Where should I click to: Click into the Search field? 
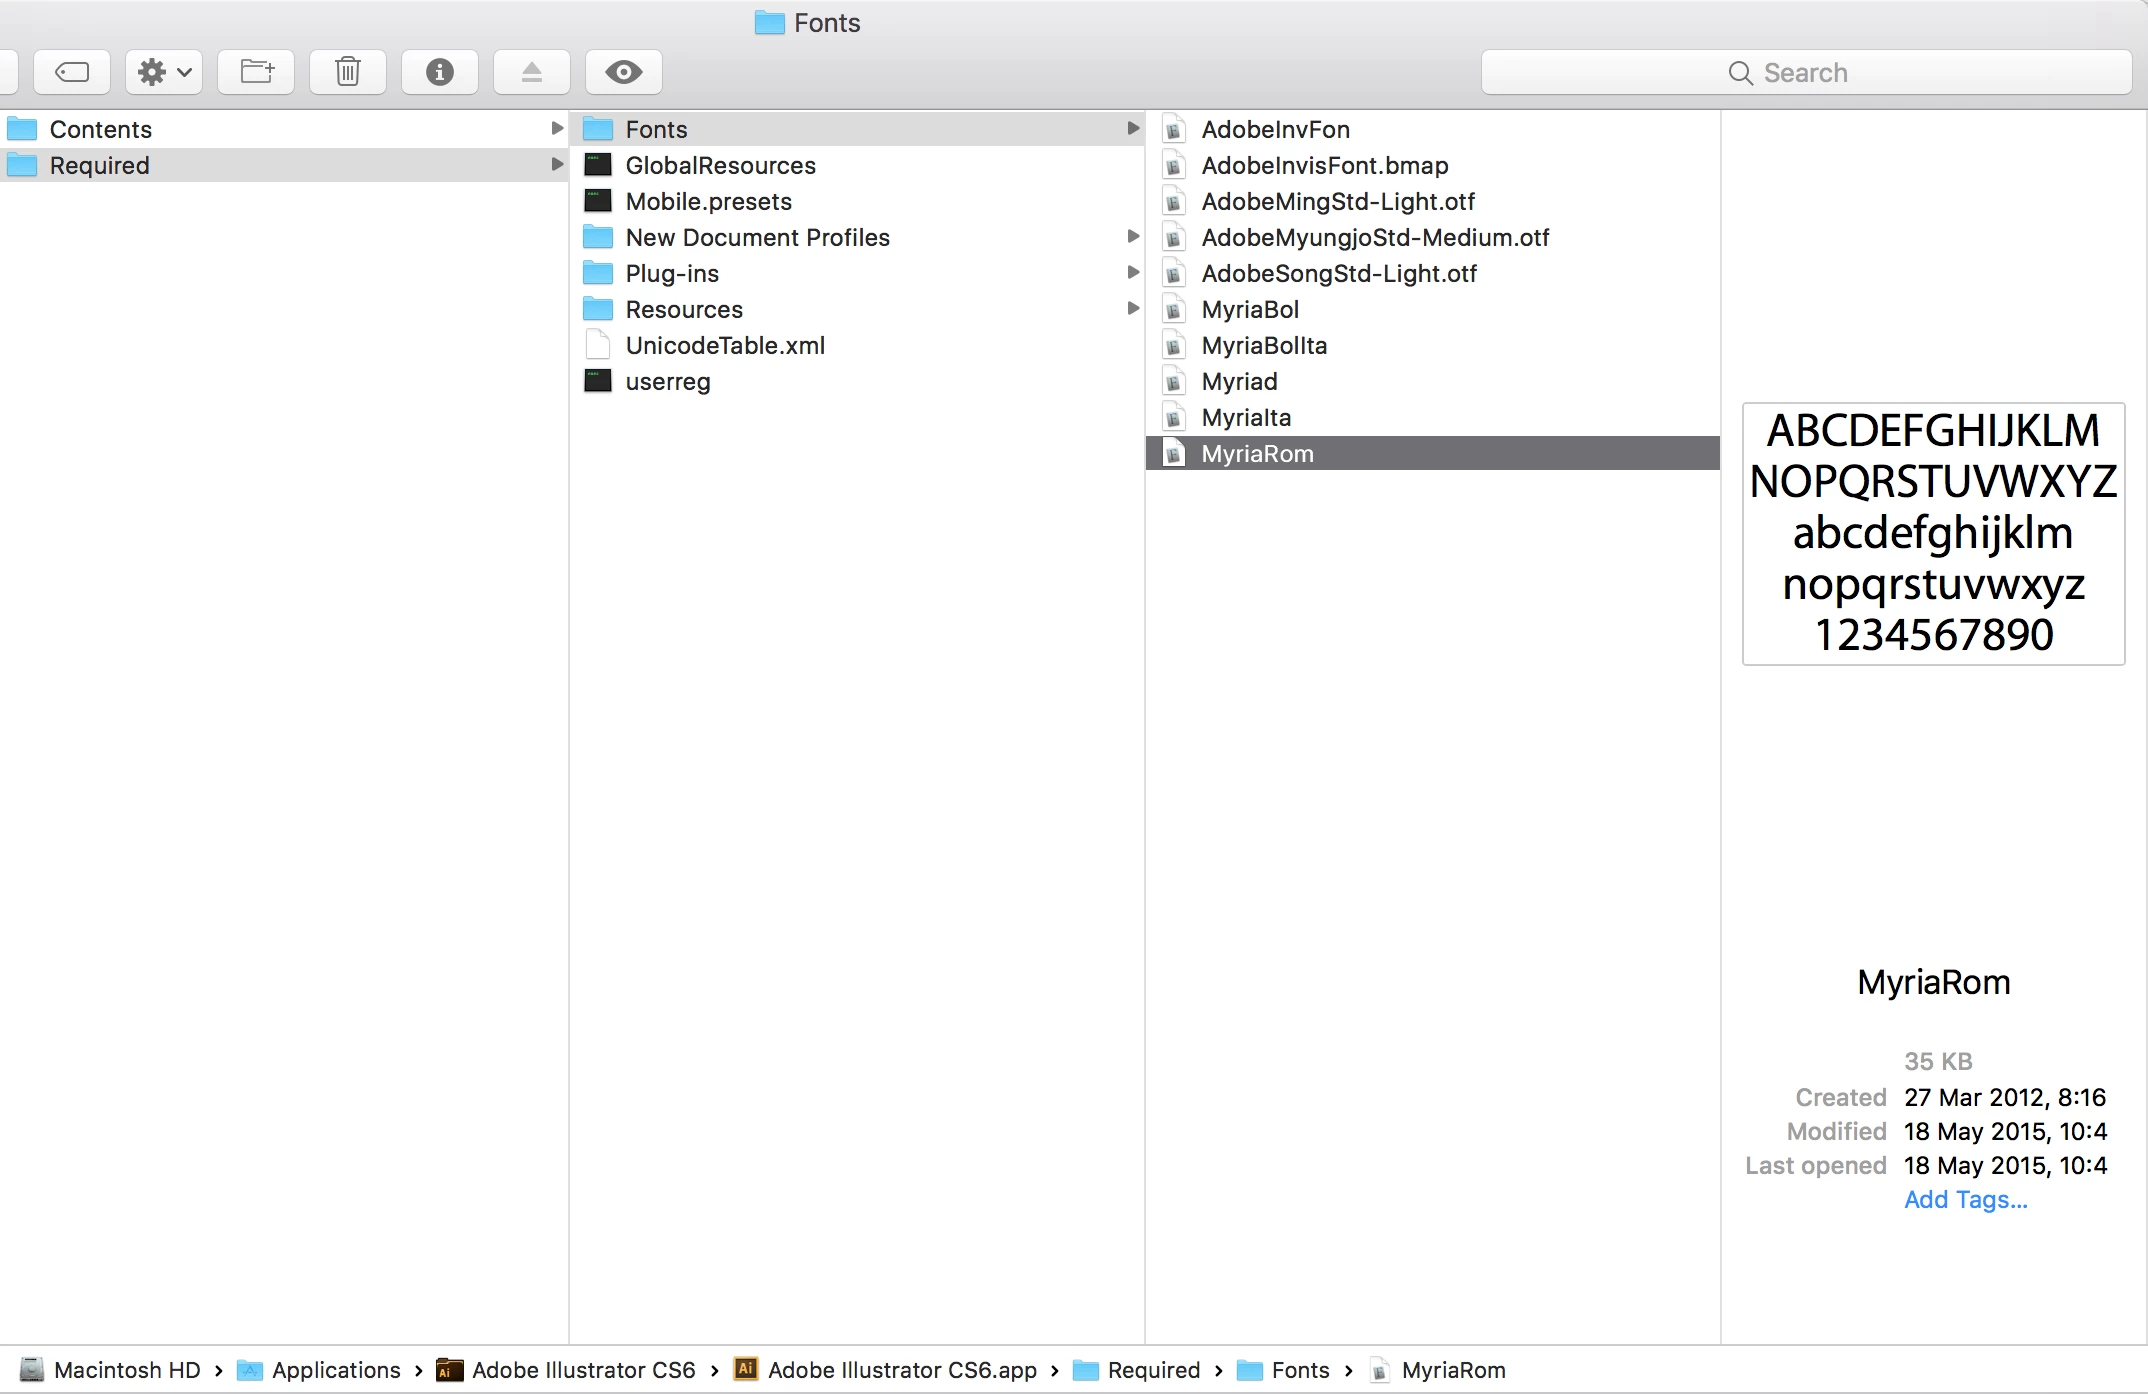tap(1805, 73)
